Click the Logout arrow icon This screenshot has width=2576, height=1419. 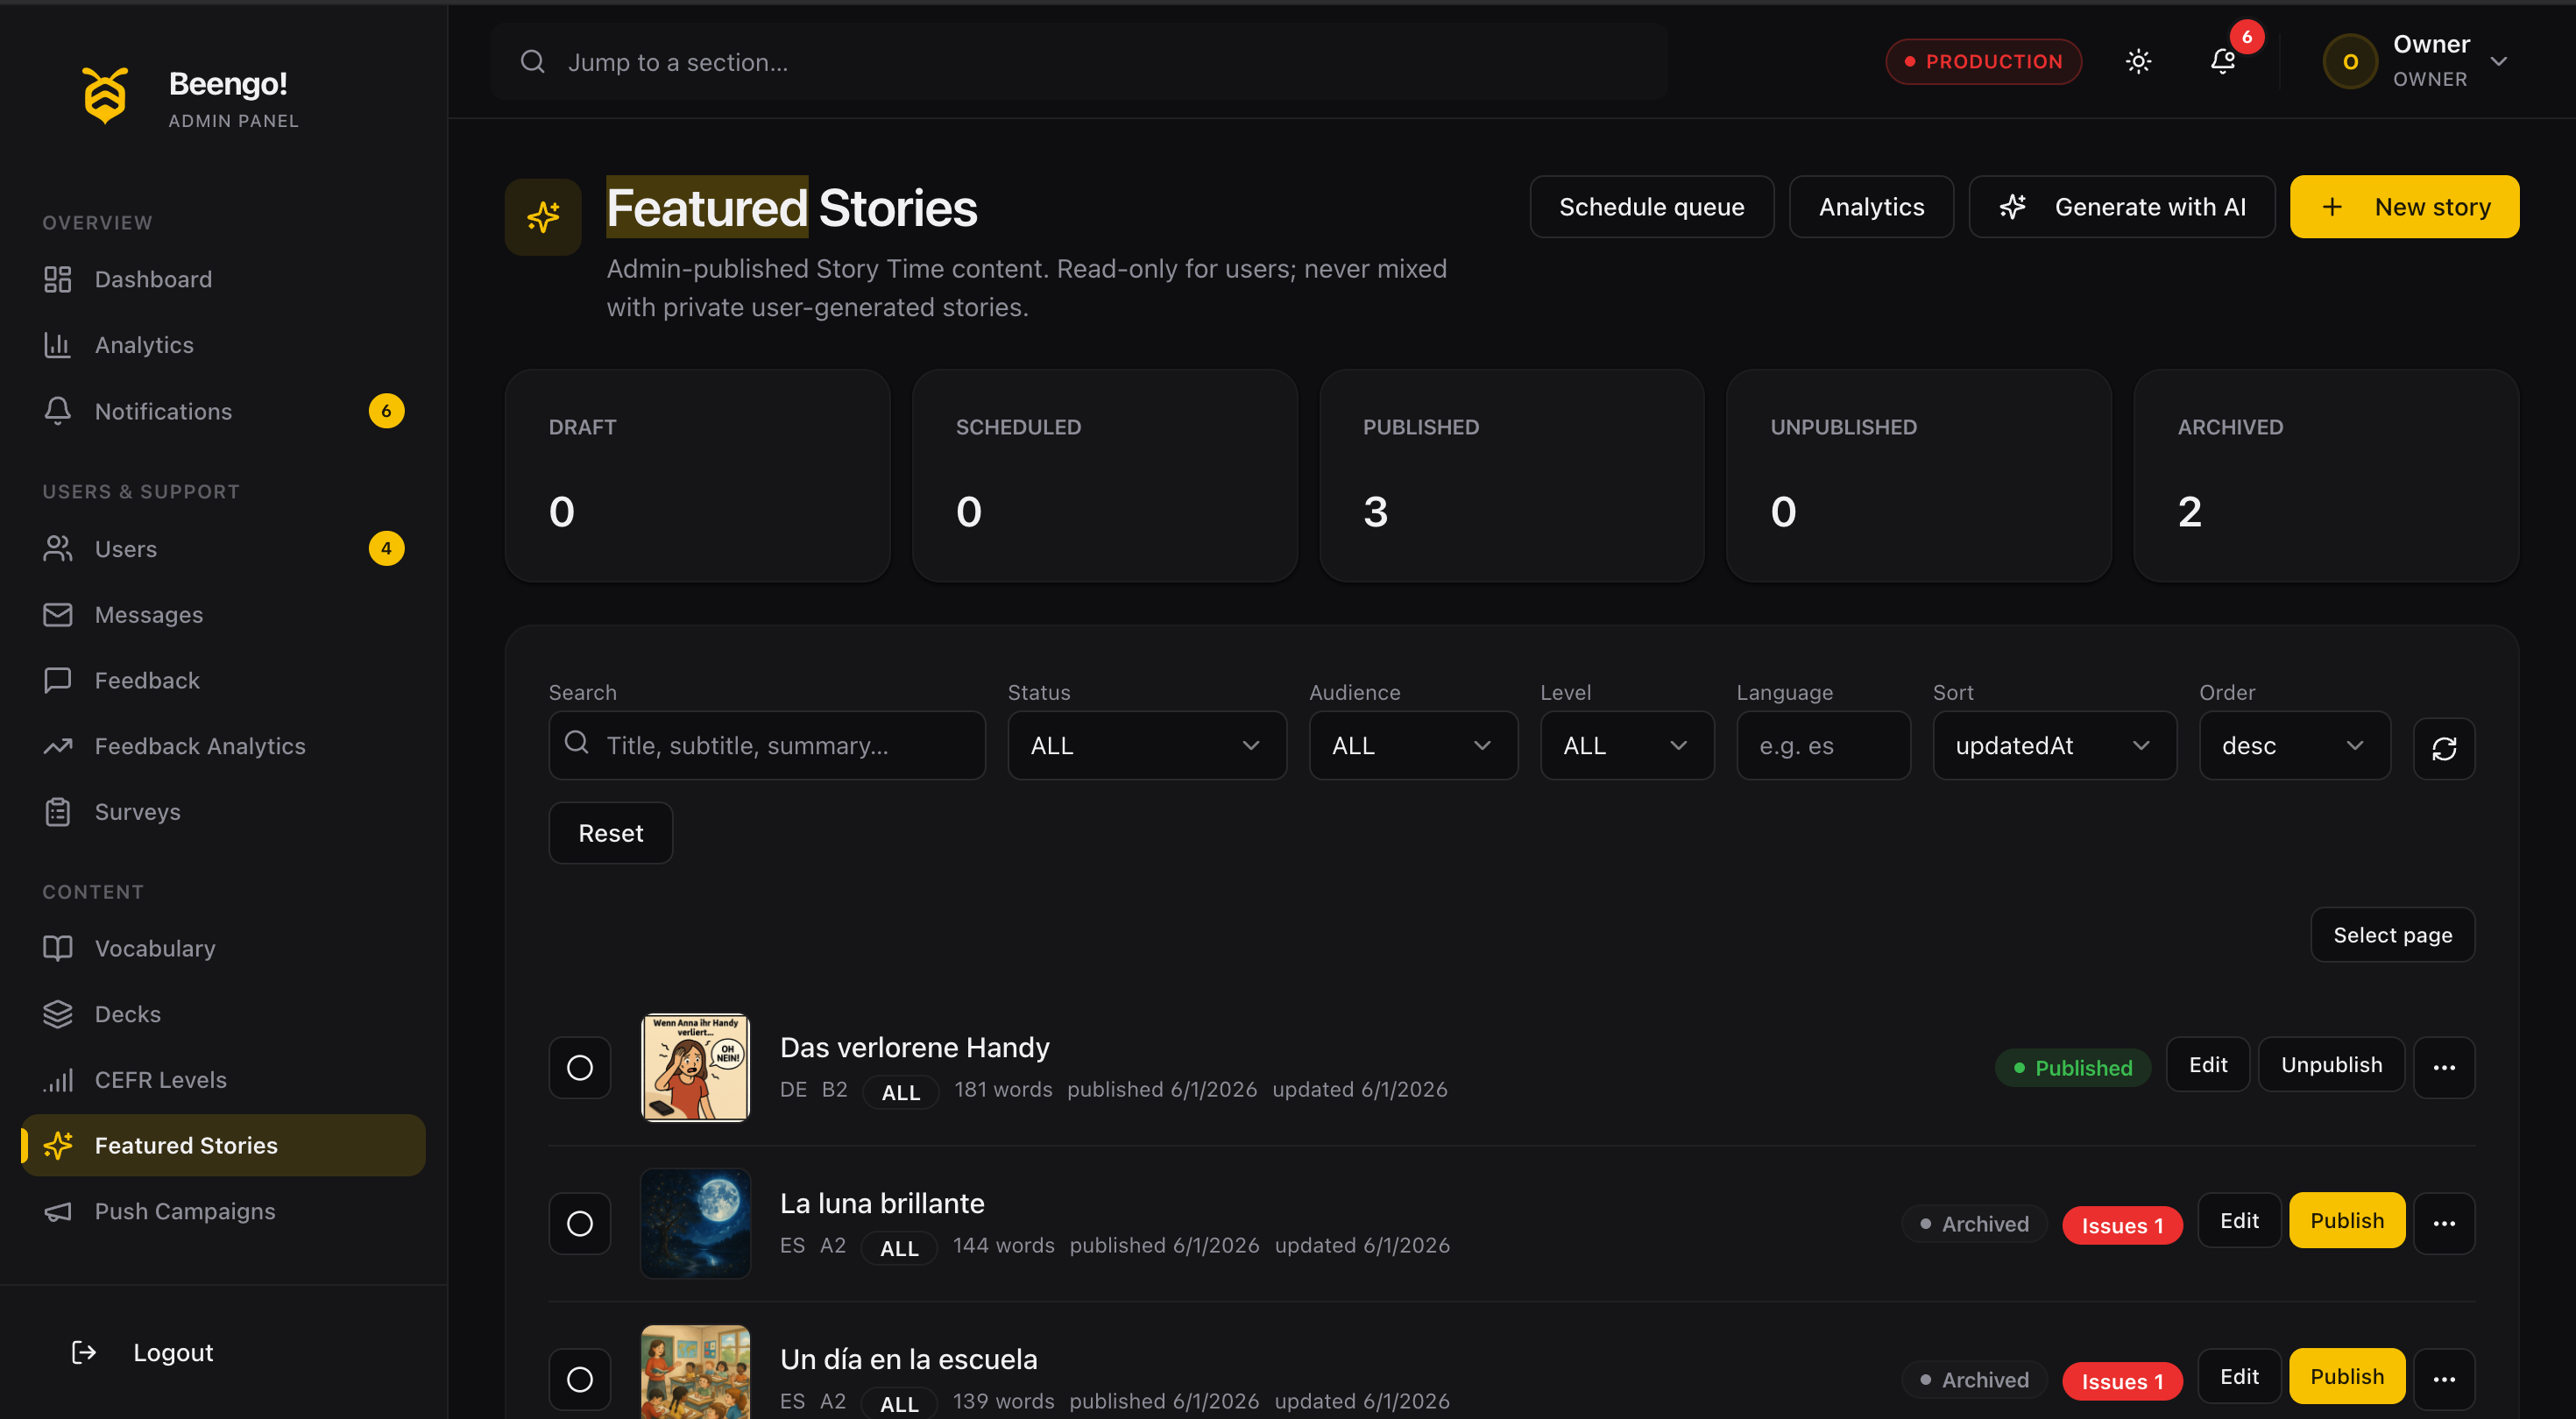tap(84, 1352)
